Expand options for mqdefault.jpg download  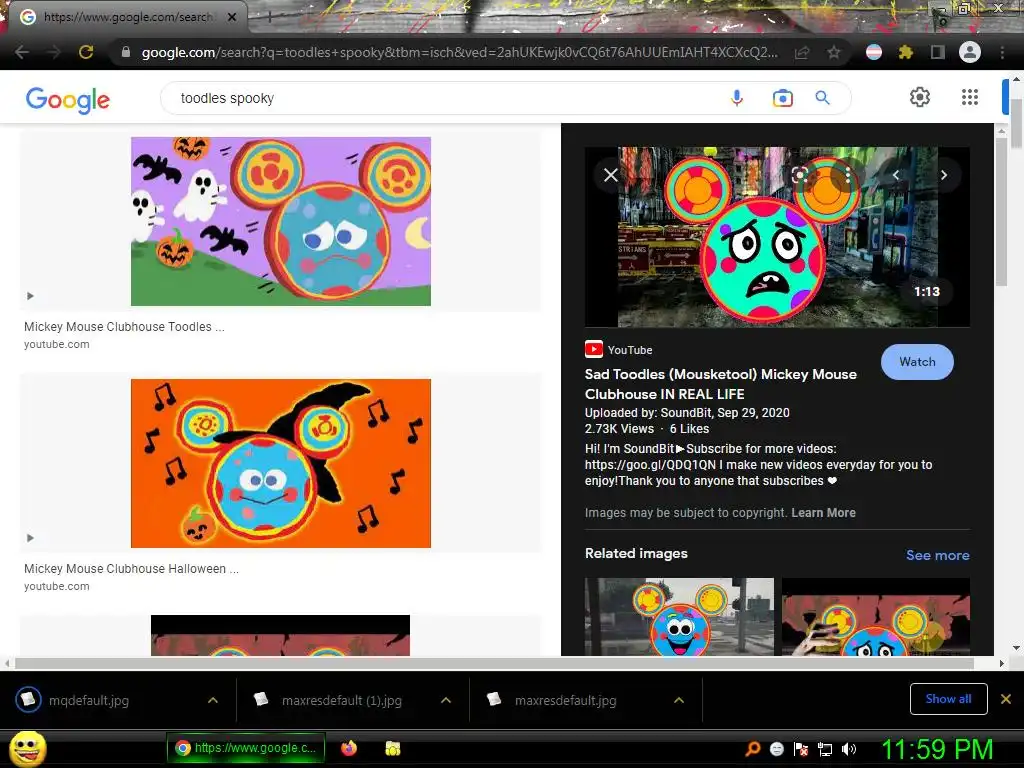[213, 700]
